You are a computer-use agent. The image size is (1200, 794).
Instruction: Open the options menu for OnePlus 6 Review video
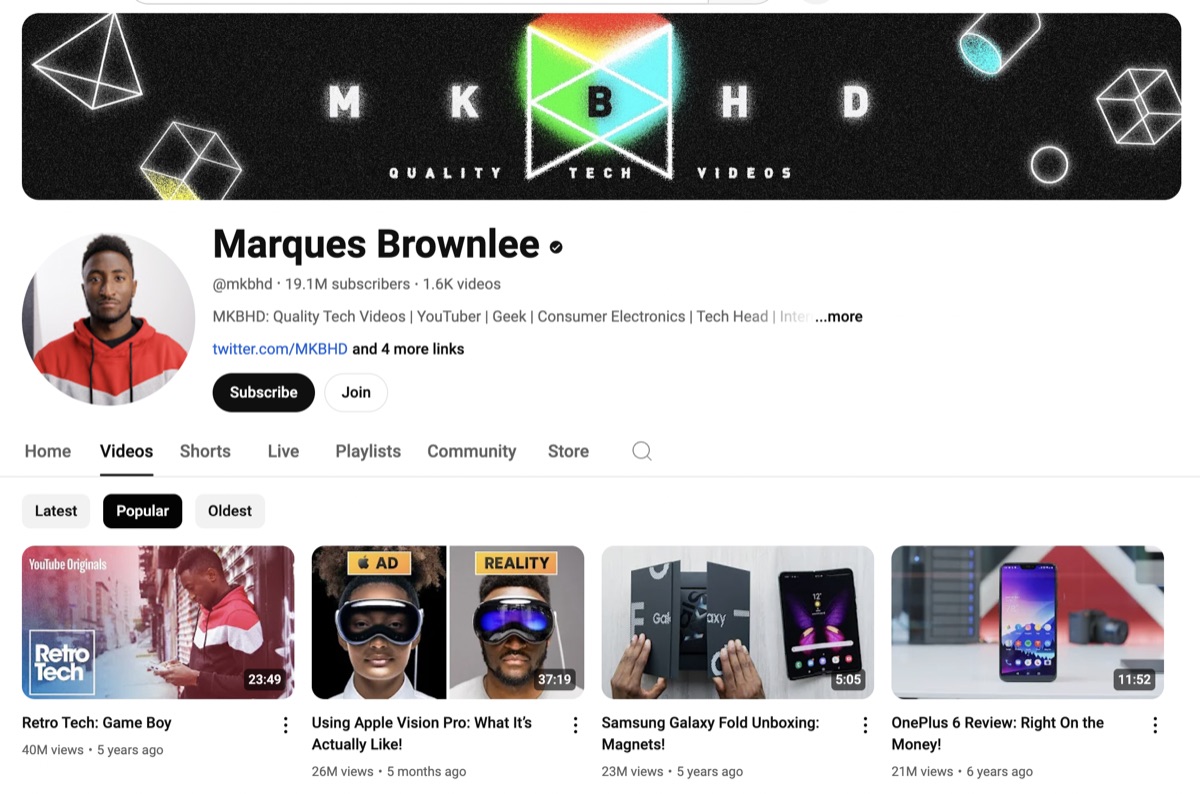tap(1155, 725)
